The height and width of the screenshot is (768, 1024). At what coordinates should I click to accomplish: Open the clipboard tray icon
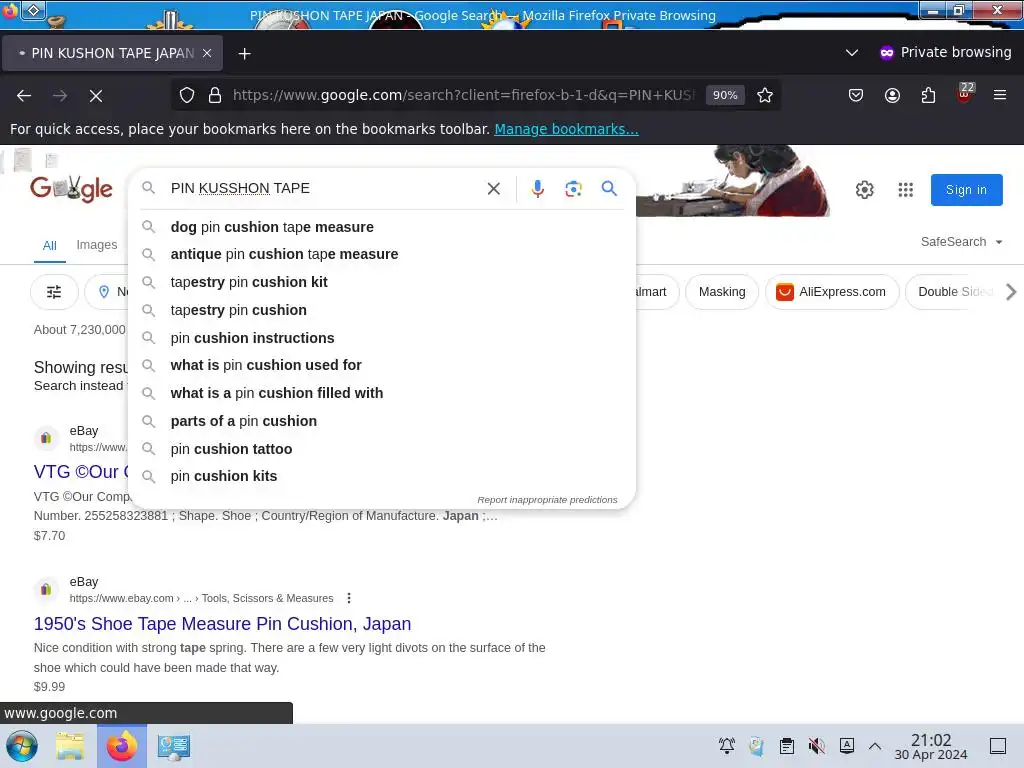coord(787,746)
